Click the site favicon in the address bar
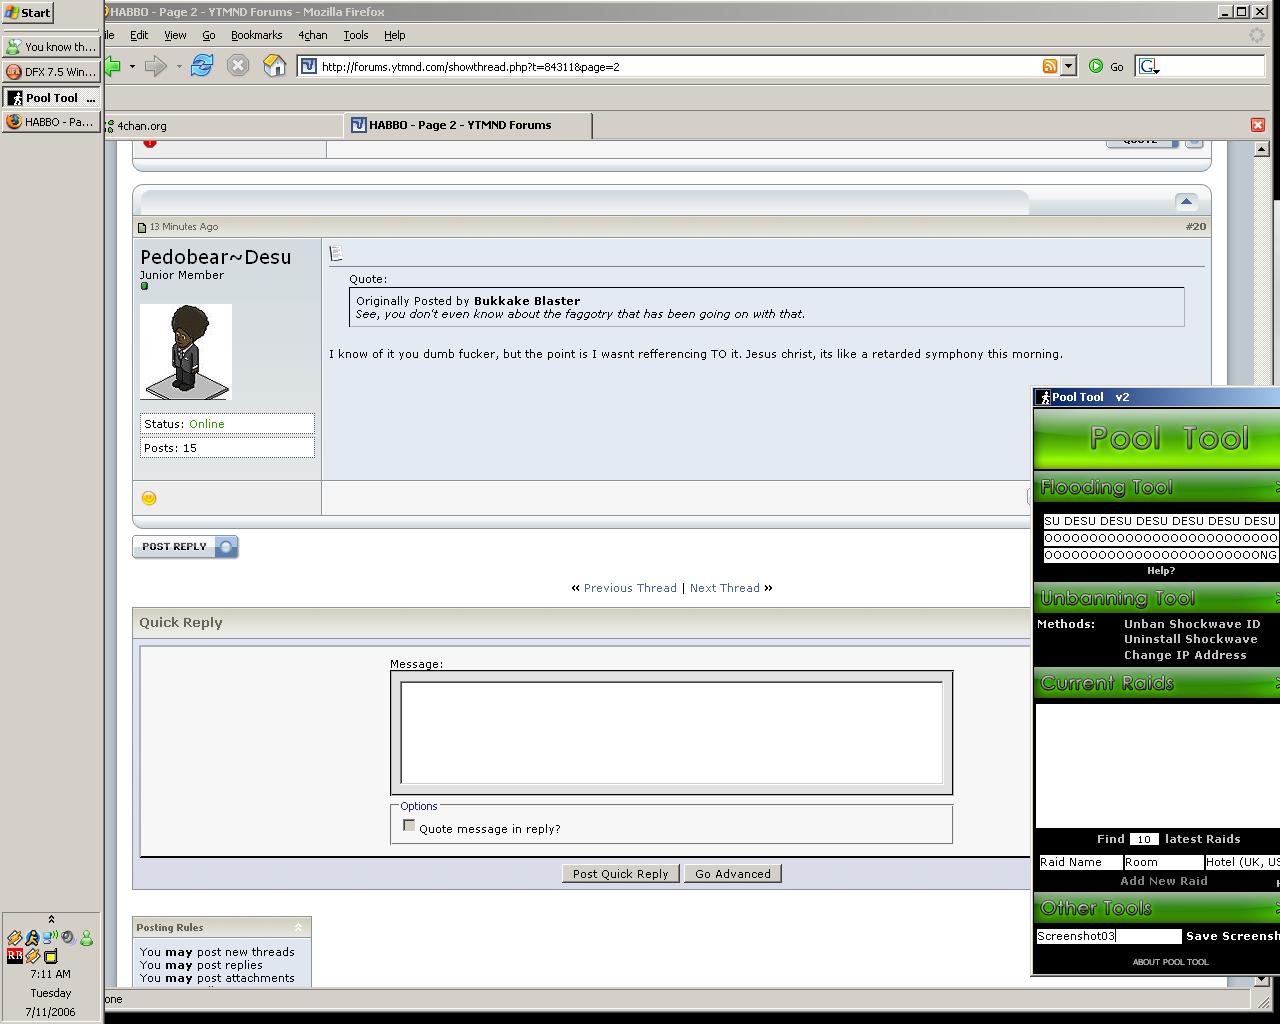 coord(309,66)
